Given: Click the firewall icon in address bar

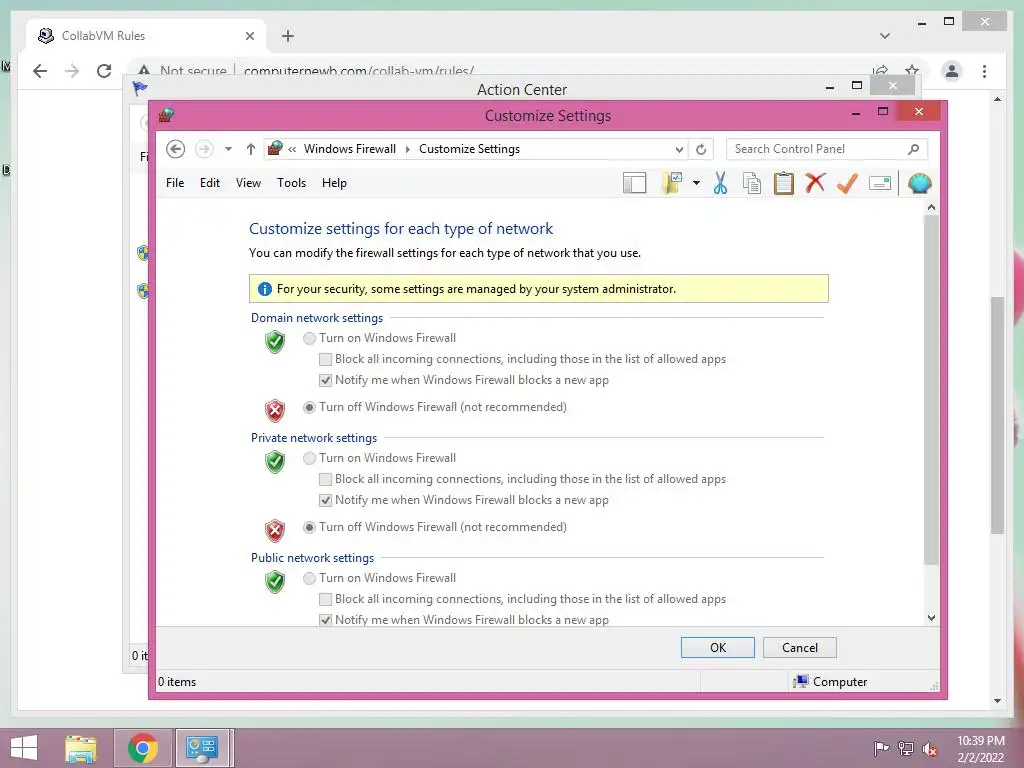Looking at the screenshot, I should pos(276,149).
